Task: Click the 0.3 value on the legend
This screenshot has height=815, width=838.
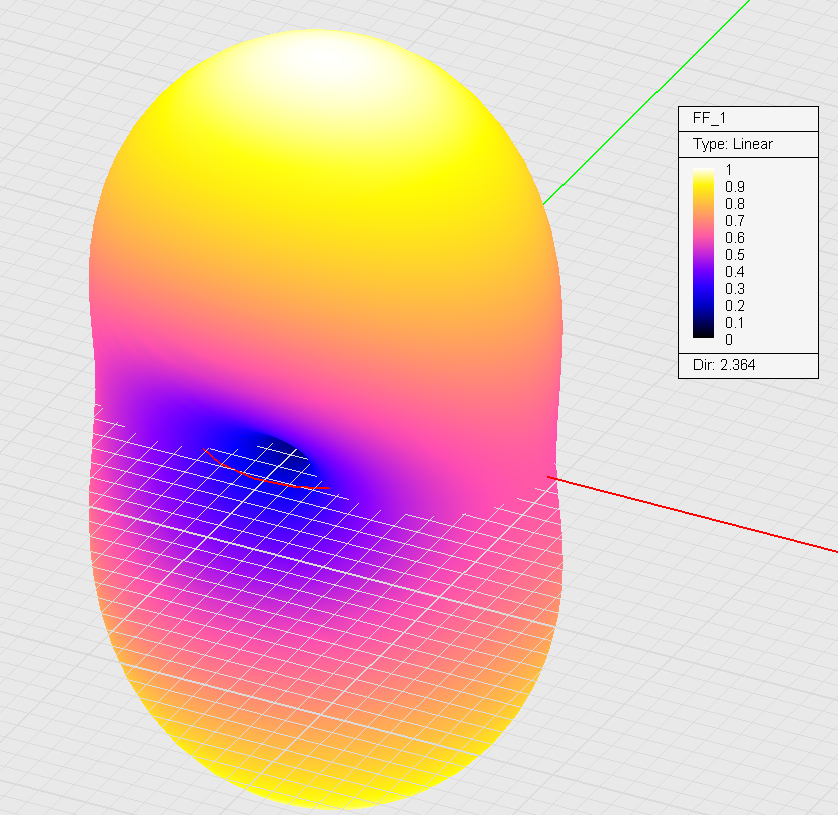Action: click(x=735, y=289)
